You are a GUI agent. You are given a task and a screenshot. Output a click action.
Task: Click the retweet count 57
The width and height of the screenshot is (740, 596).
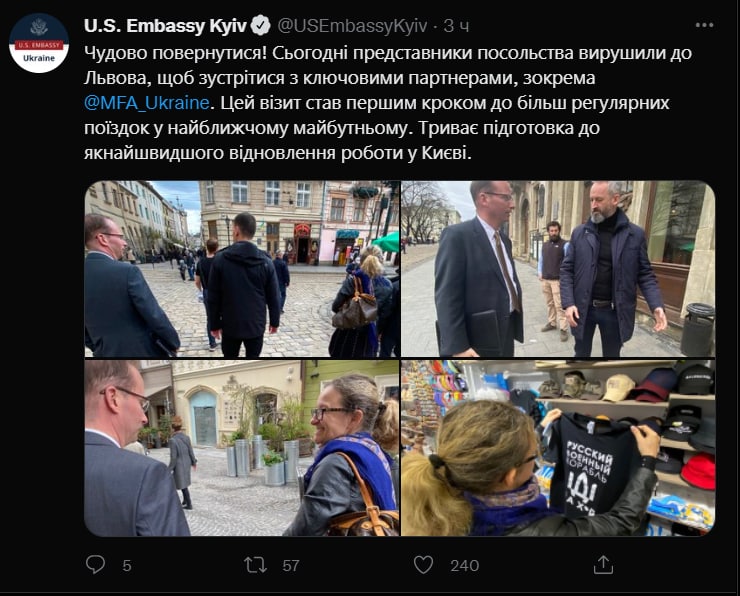(291, 565)
